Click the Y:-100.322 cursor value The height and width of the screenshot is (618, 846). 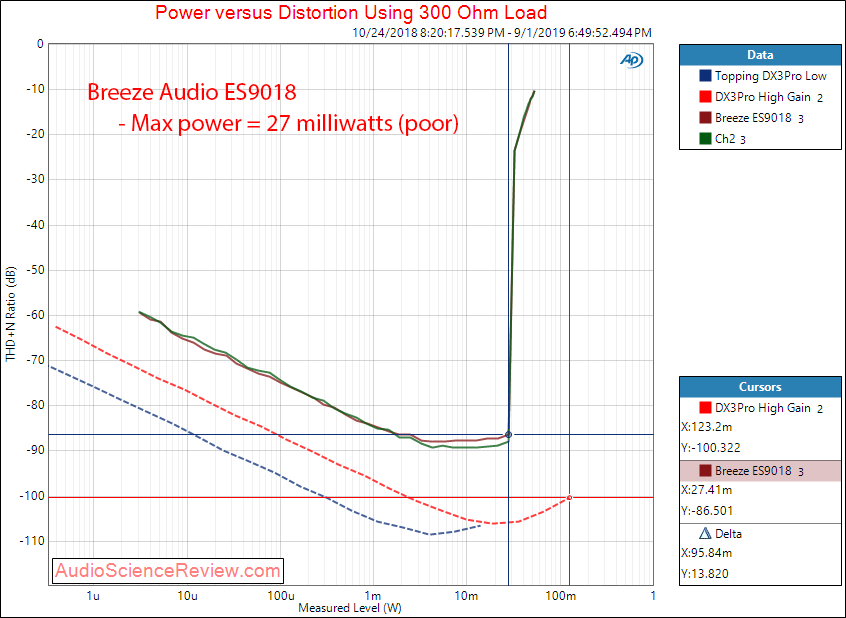point(711,448)
